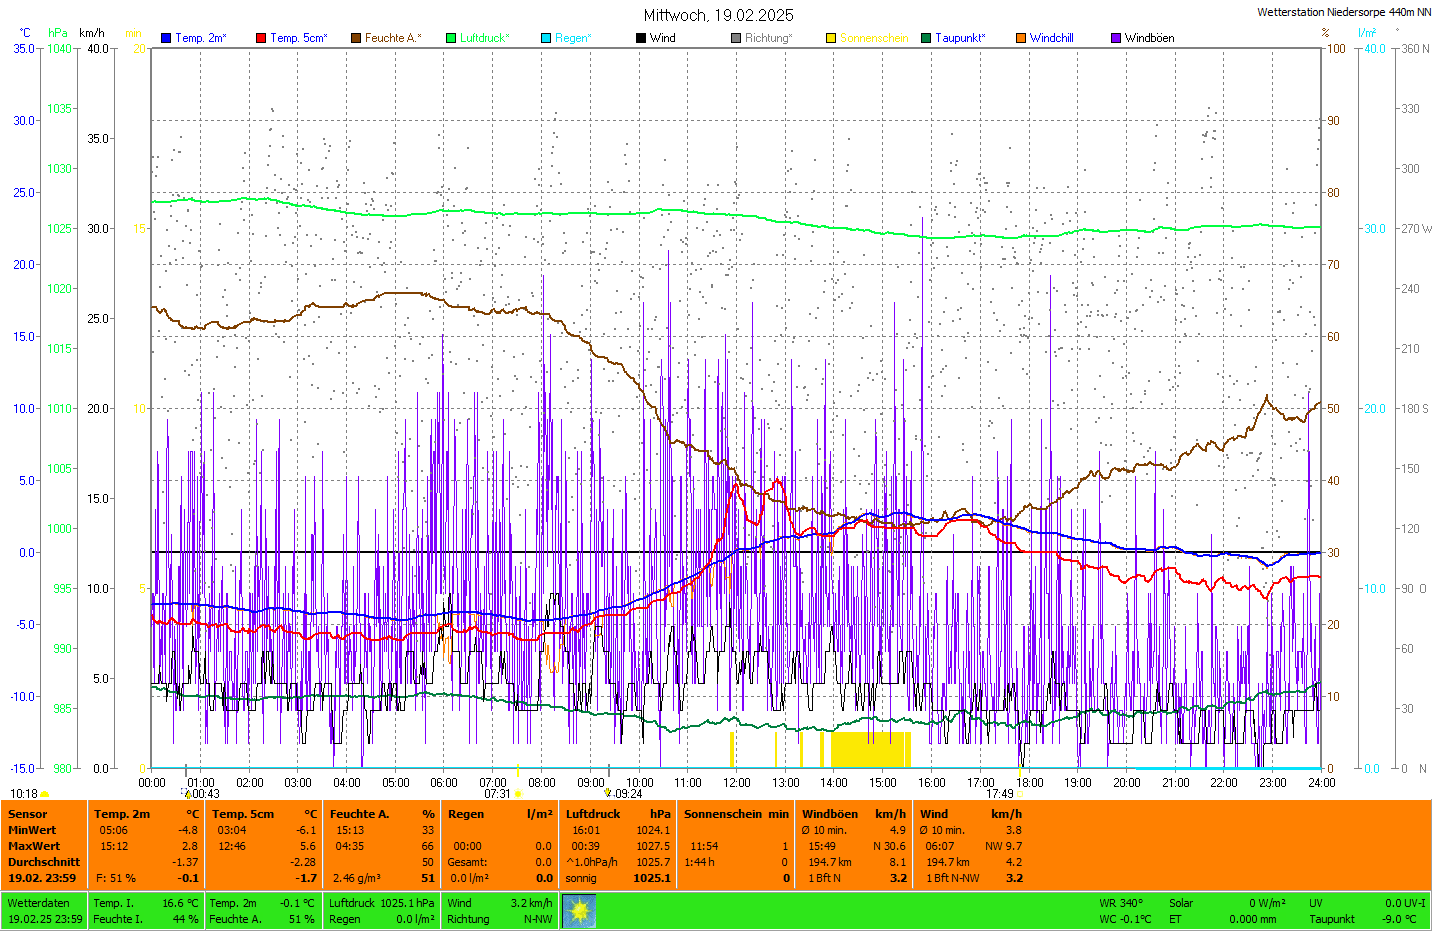Toggle the Windchill series legend label
1432x931 pixels.
click(x=1052, y=38)
